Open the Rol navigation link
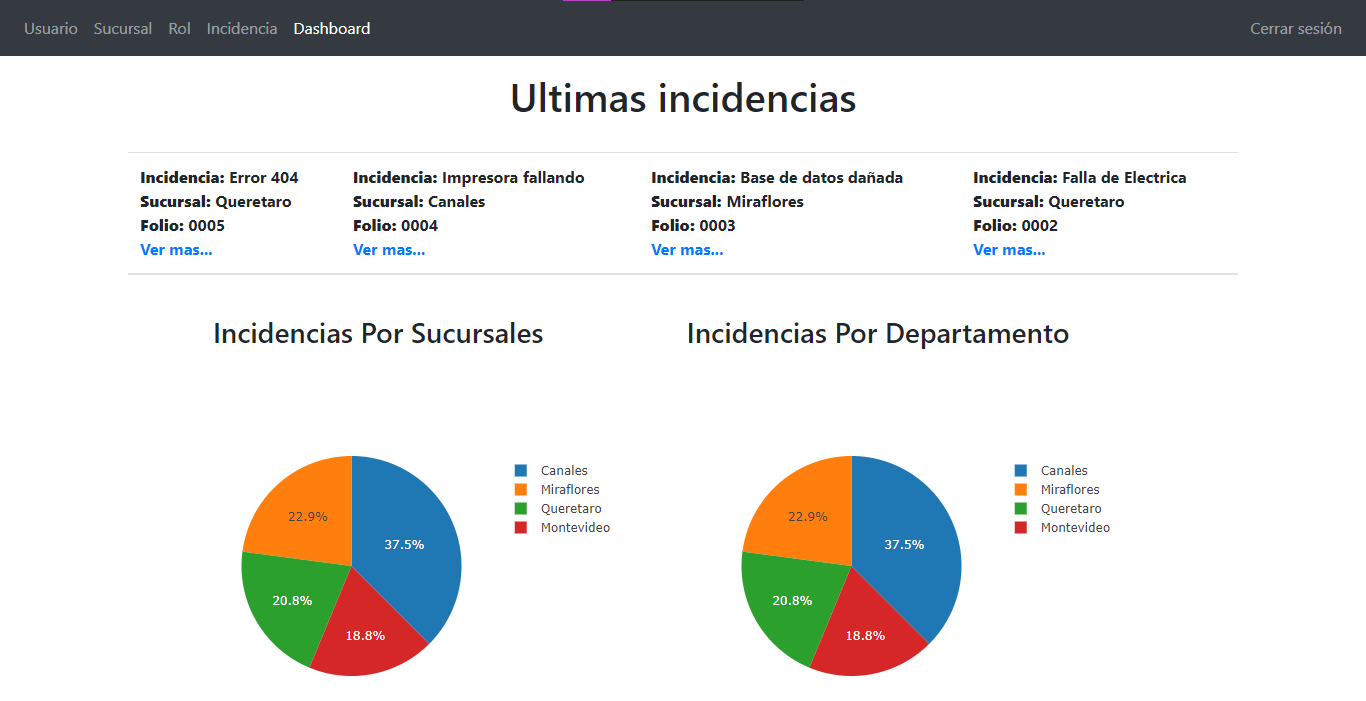Screen dimensions: 1366x701 (179, 29)
